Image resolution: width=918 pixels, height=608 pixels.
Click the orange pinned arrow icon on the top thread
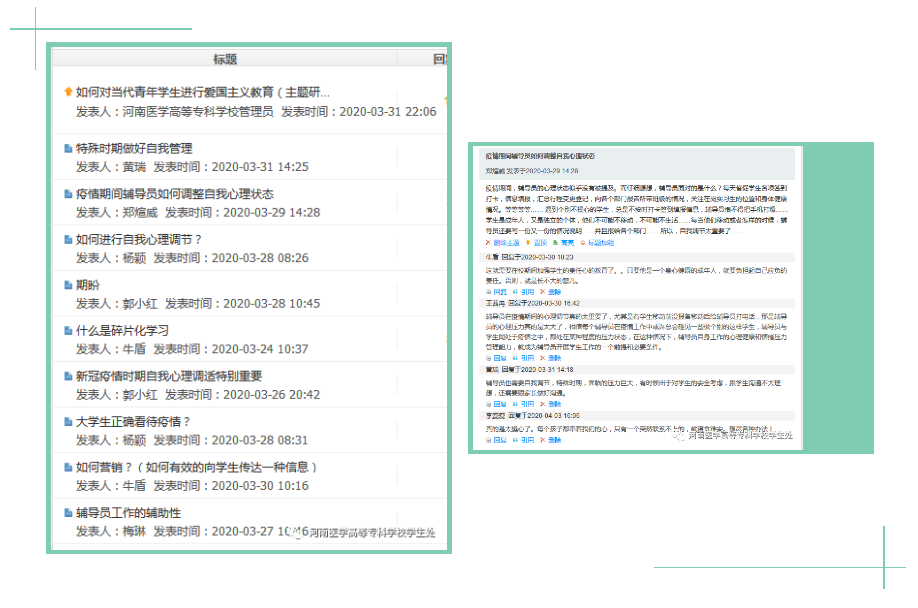click(x=68, y=92)
